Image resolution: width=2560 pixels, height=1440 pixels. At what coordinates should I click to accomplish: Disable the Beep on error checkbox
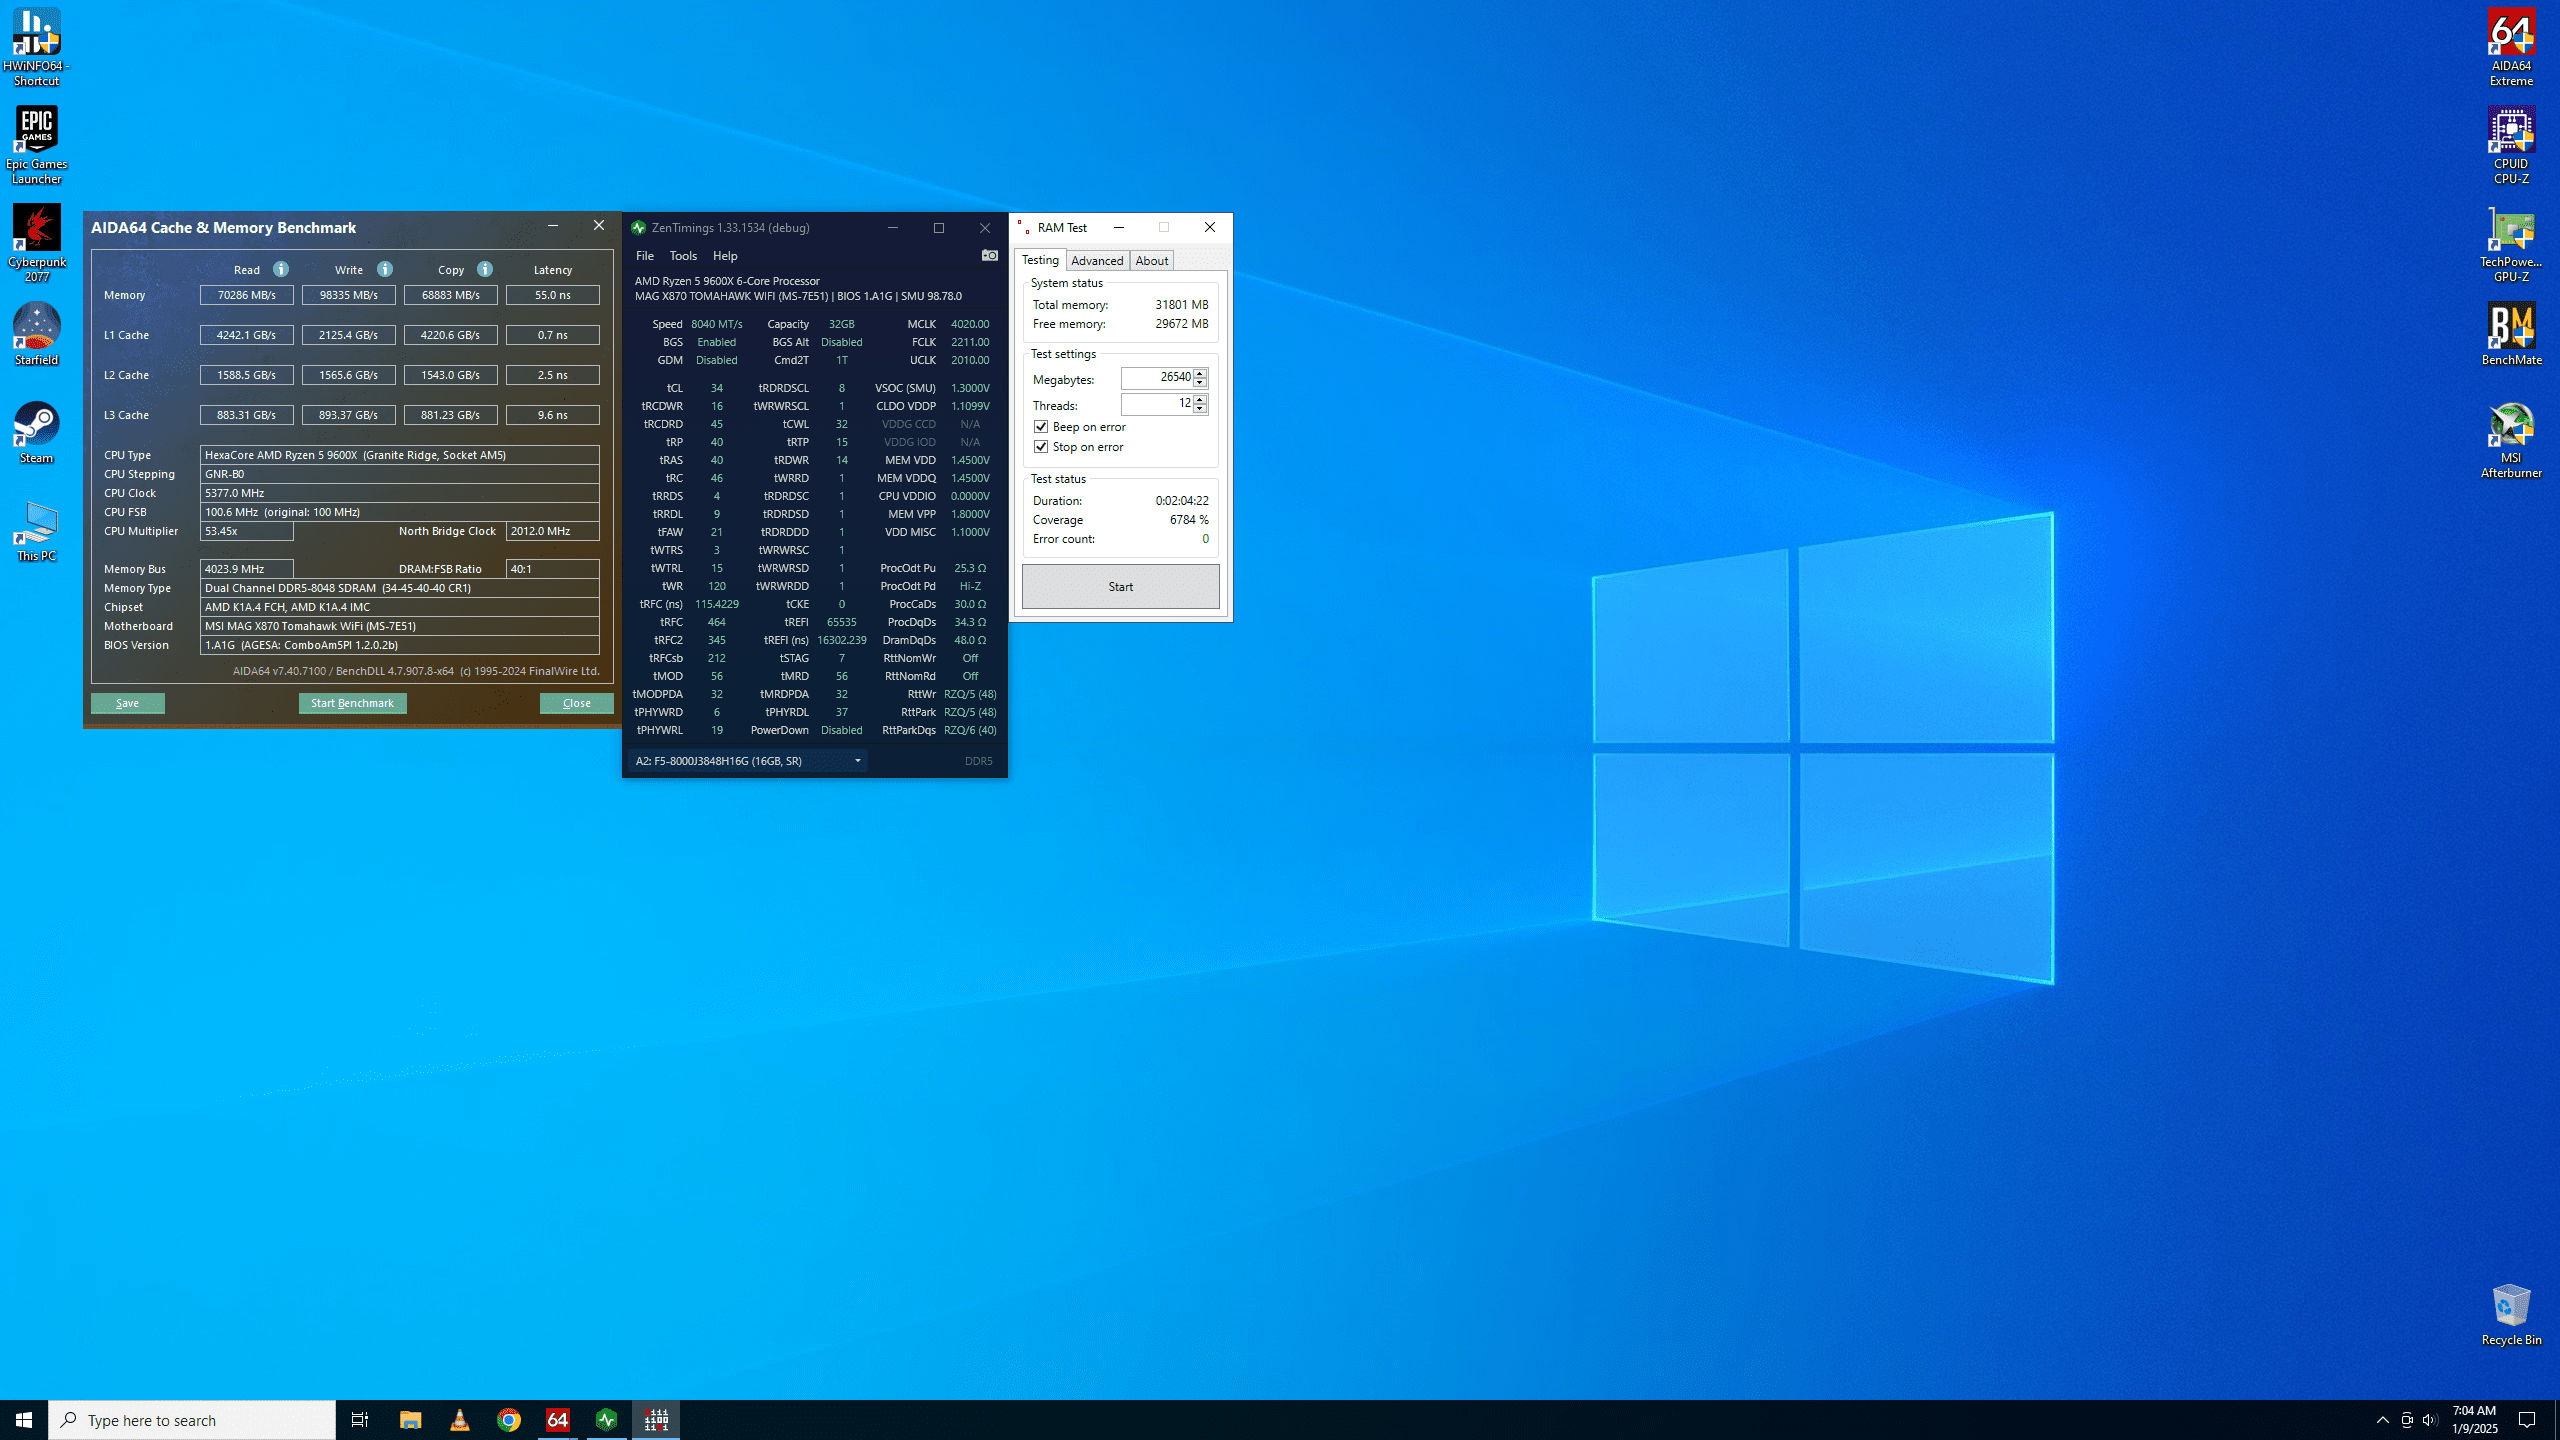click(x=1041, y=427)
